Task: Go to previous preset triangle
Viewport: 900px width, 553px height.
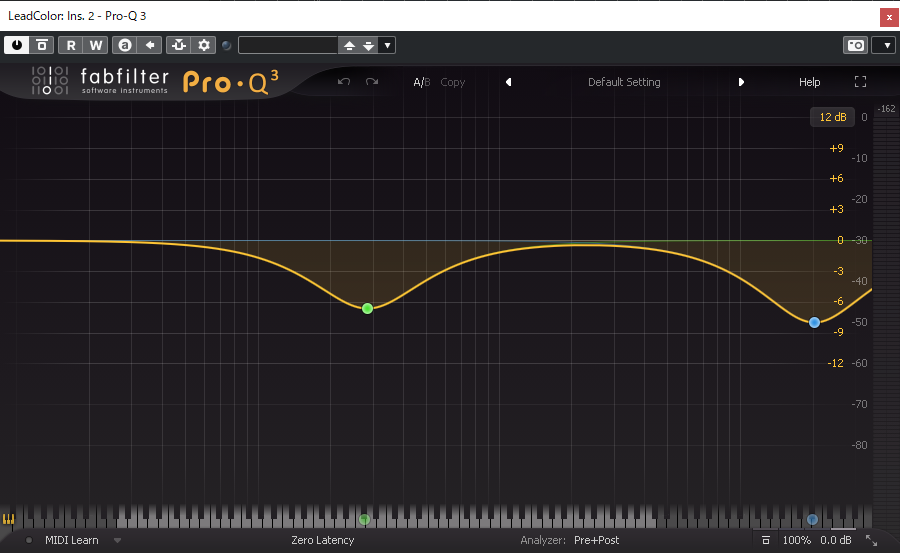Action: click(x=508, y=82)
